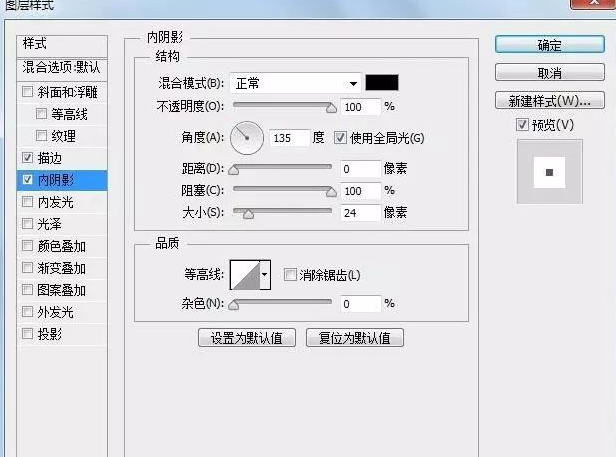Click the black shadow color swatch

tap(382, 83)
